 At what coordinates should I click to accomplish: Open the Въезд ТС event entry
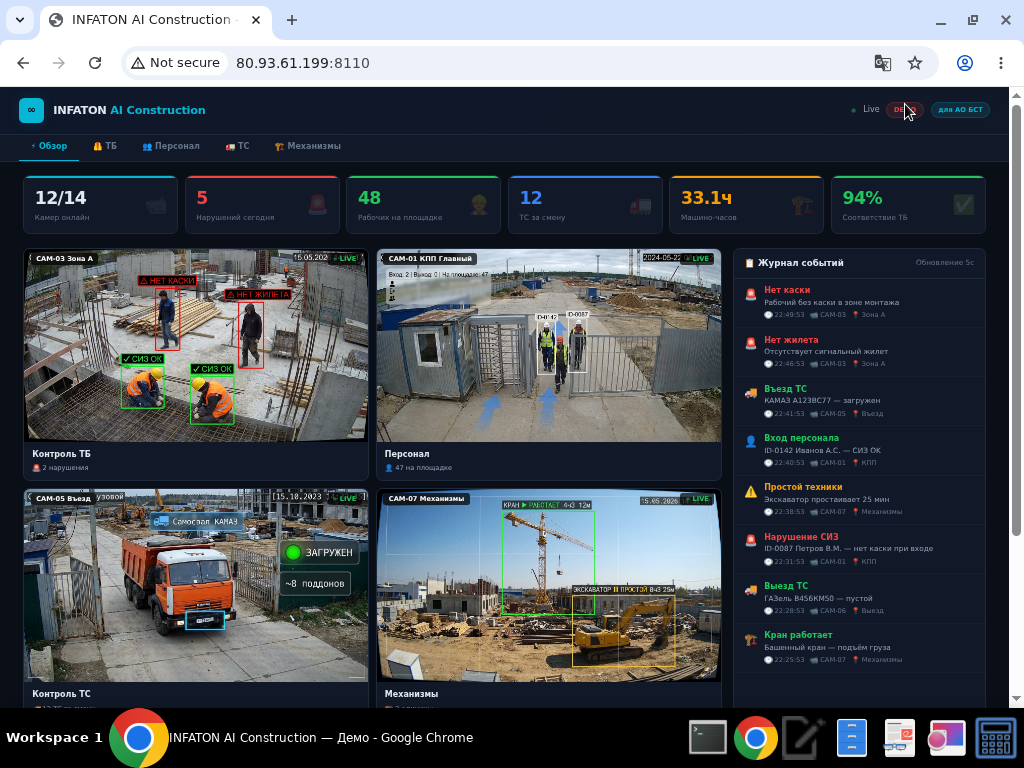[859, 401]
